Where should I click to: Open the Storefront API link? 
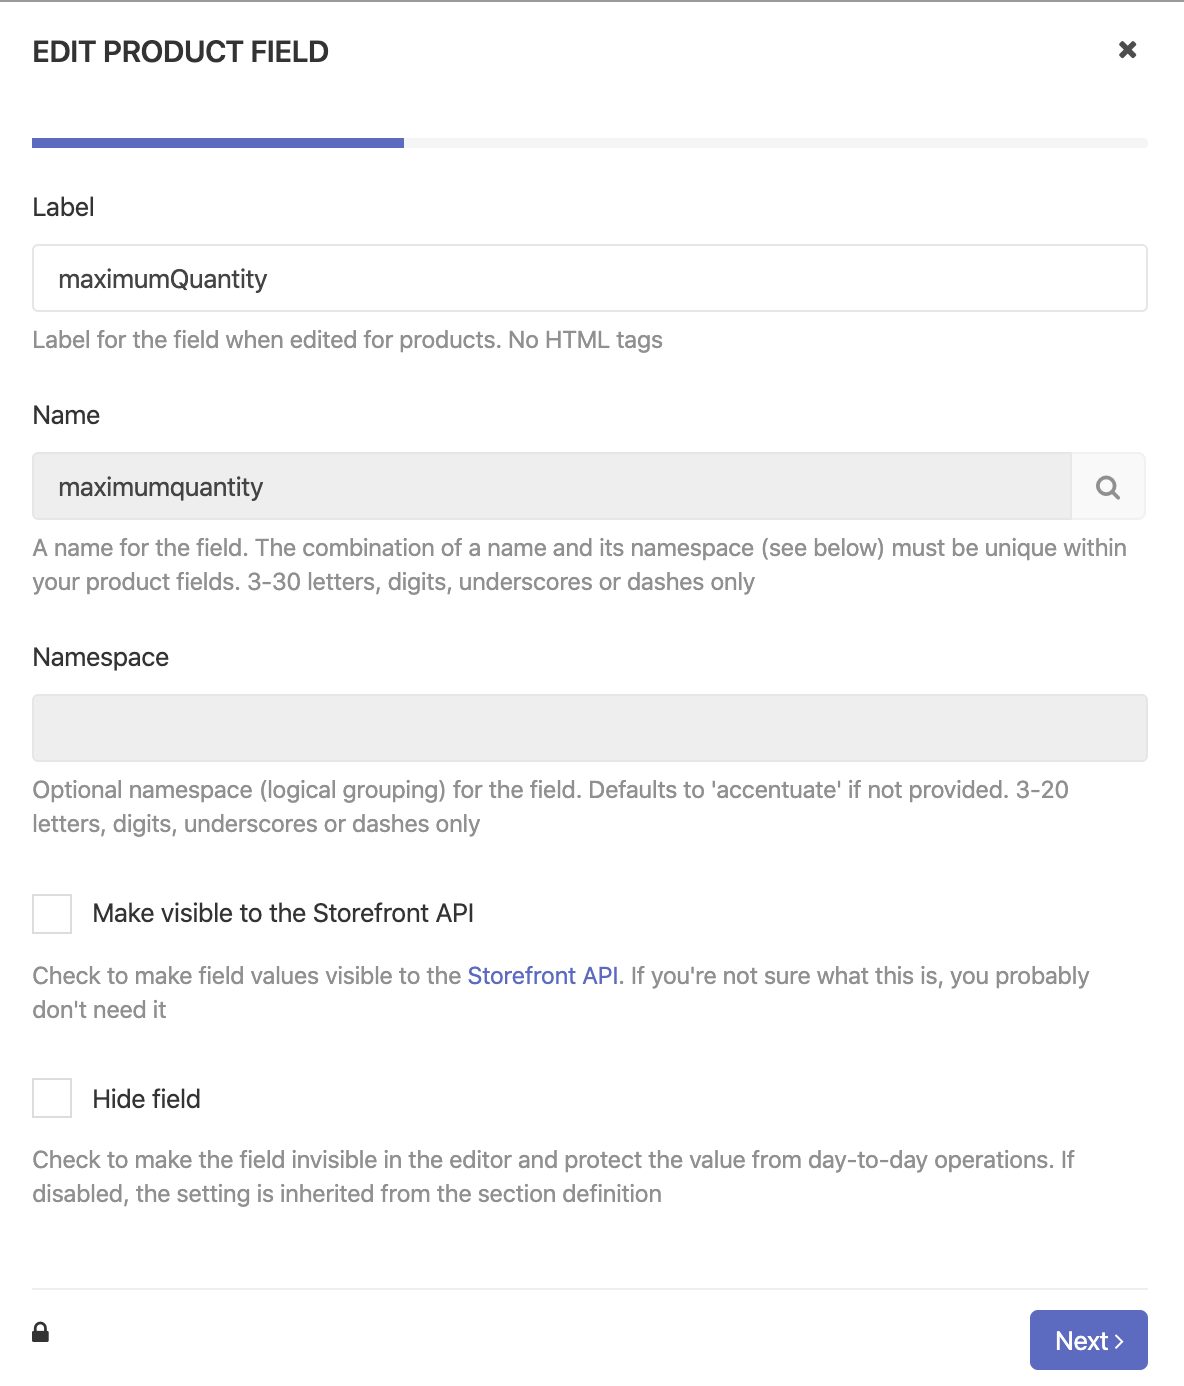(x=542, y=976)
